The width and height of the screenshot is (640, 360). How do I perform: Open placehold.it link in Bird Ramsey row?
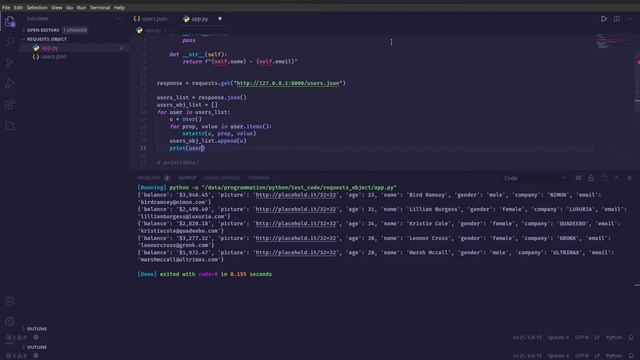[x=296, y=195]
